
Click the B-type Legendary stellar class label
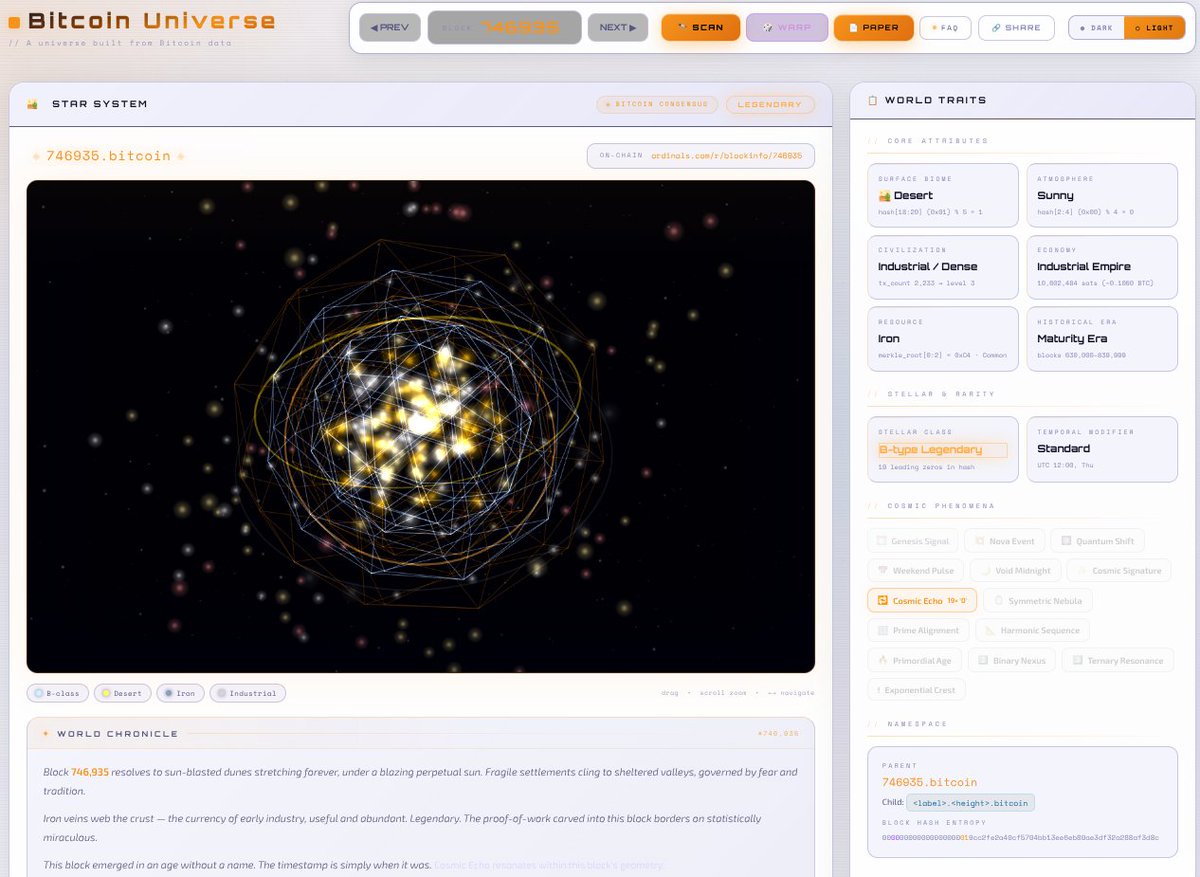coord(943,450)
